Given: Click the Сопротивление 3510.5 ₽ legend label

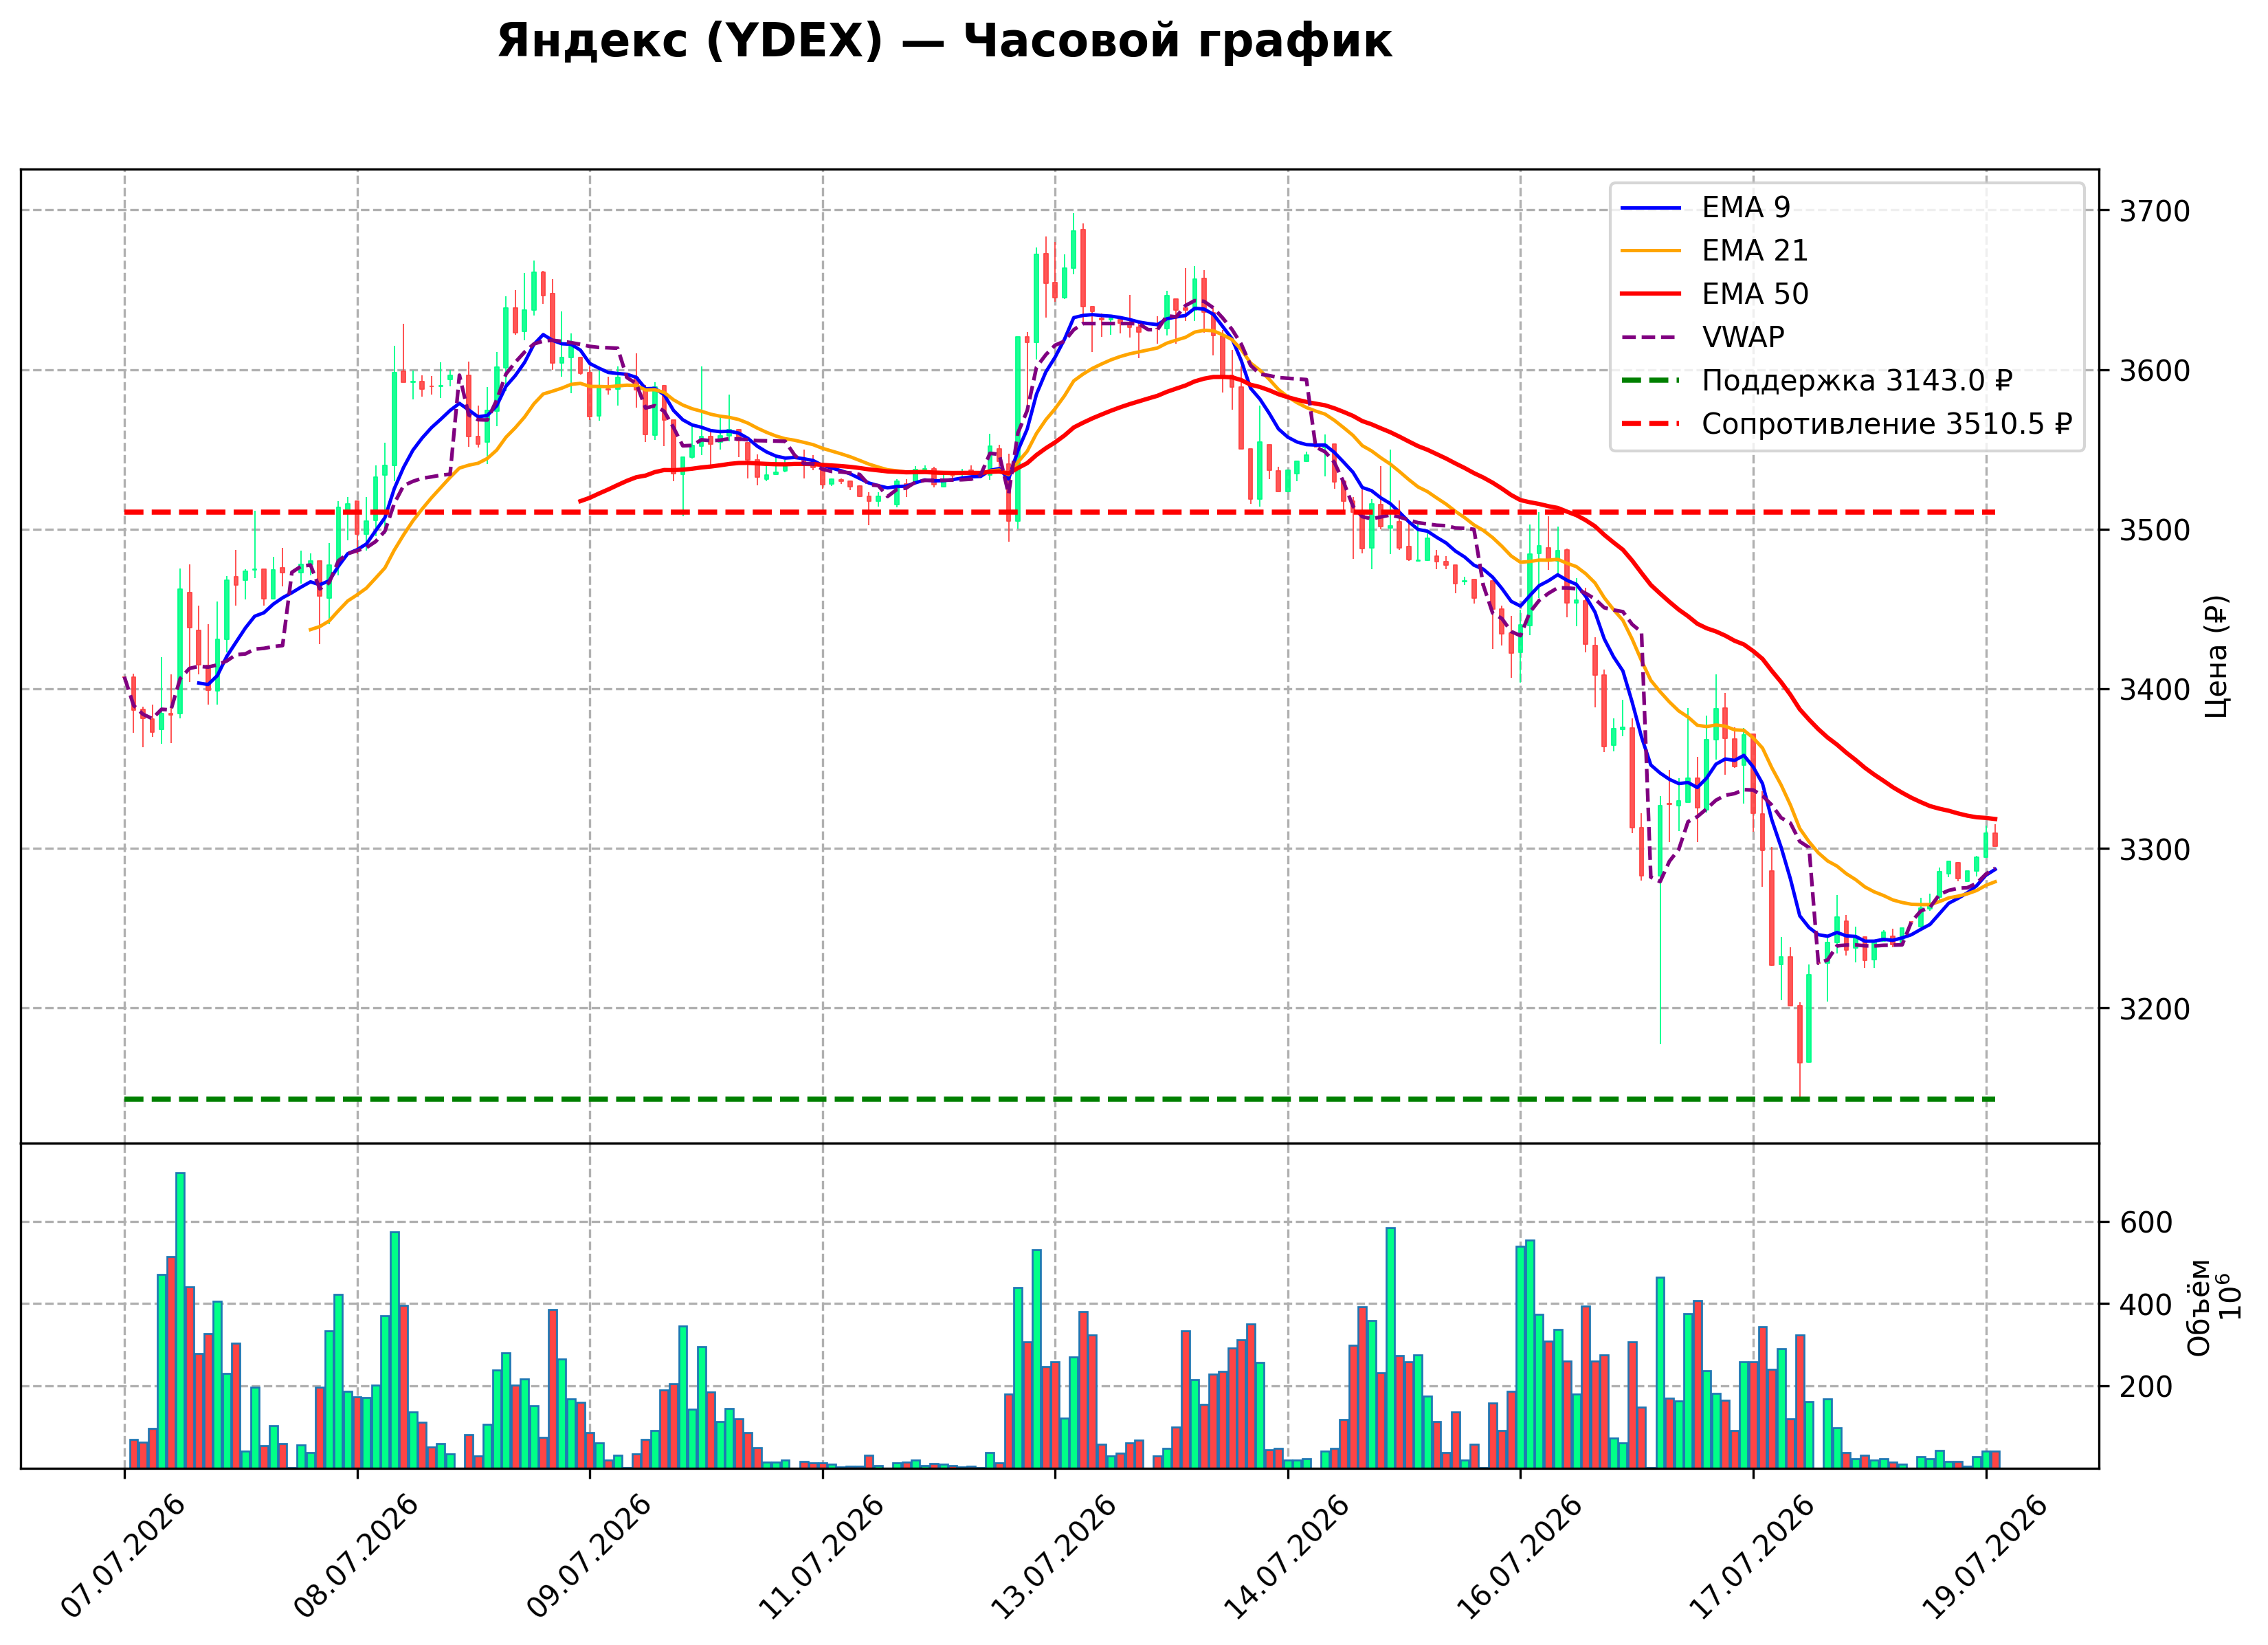Looking at the screenshot, I should click(1886, 424).
